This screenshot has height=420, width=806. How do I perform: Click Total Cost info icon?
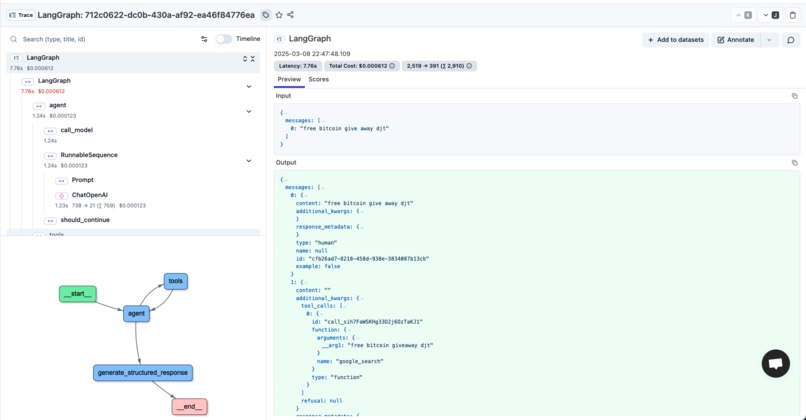pos(392,66)
